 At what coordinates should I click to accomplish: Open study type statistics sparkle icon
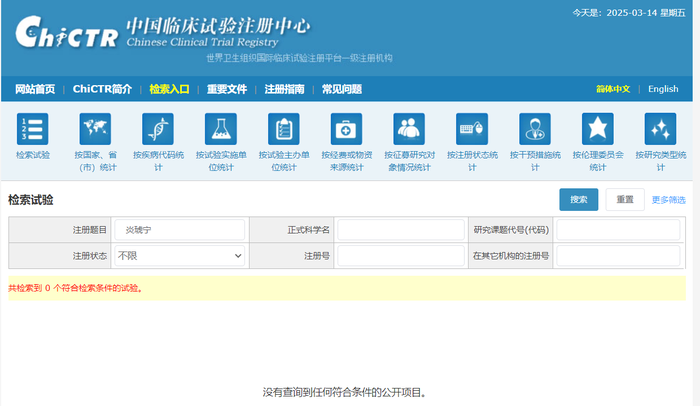[660, 129]
